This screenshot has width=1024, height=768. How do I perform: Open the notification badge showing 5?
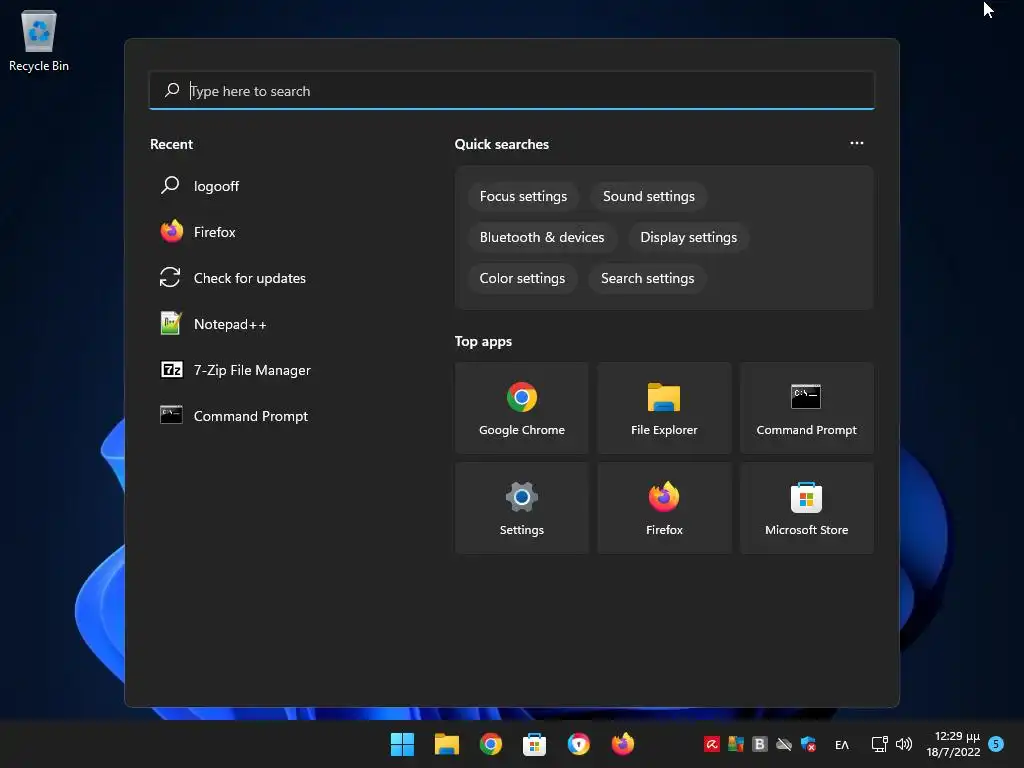pyautogui.click(x=996, y=744)
